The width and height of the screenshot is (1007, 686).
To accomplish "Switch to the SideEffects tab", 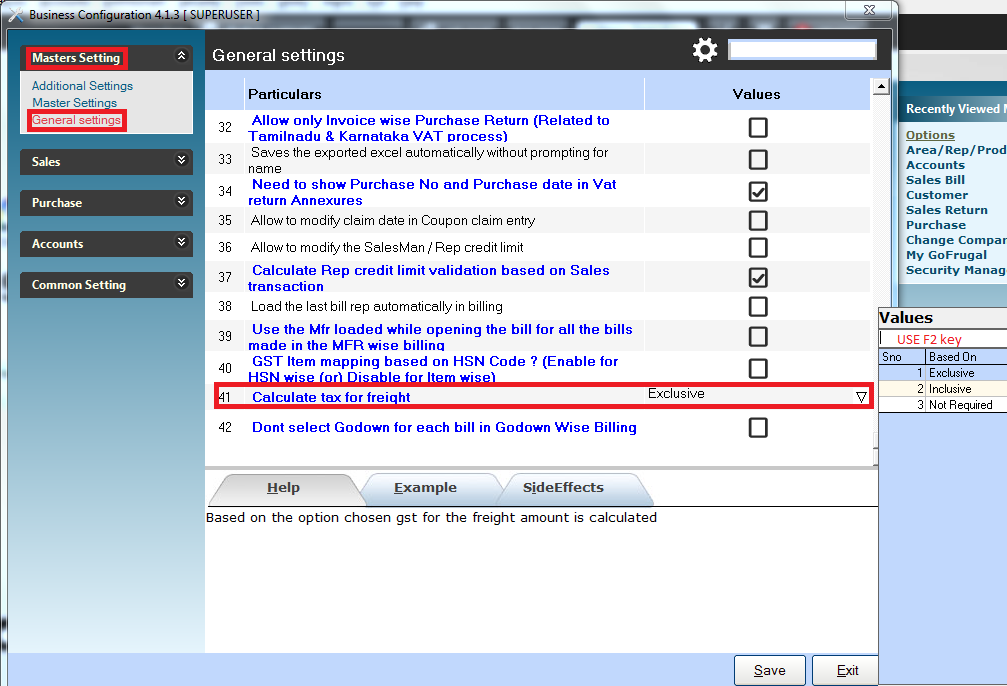I will click(x=563, y=488).
